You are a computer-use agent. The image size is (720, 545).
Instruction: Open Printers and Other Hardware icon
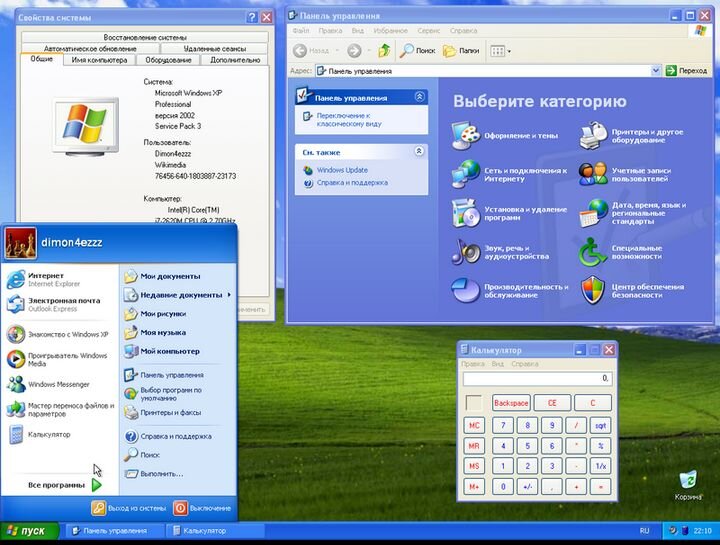pyautogui.click(x=593, y=136)
